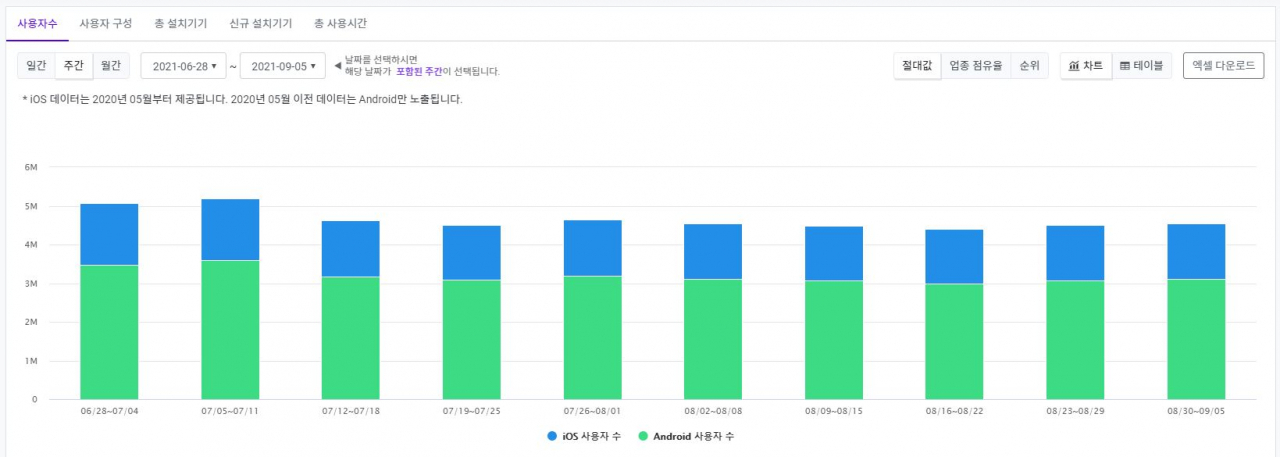
Task: Click the green Android bar segment for 08/16~08/22
Action: (x=954, y=342)
